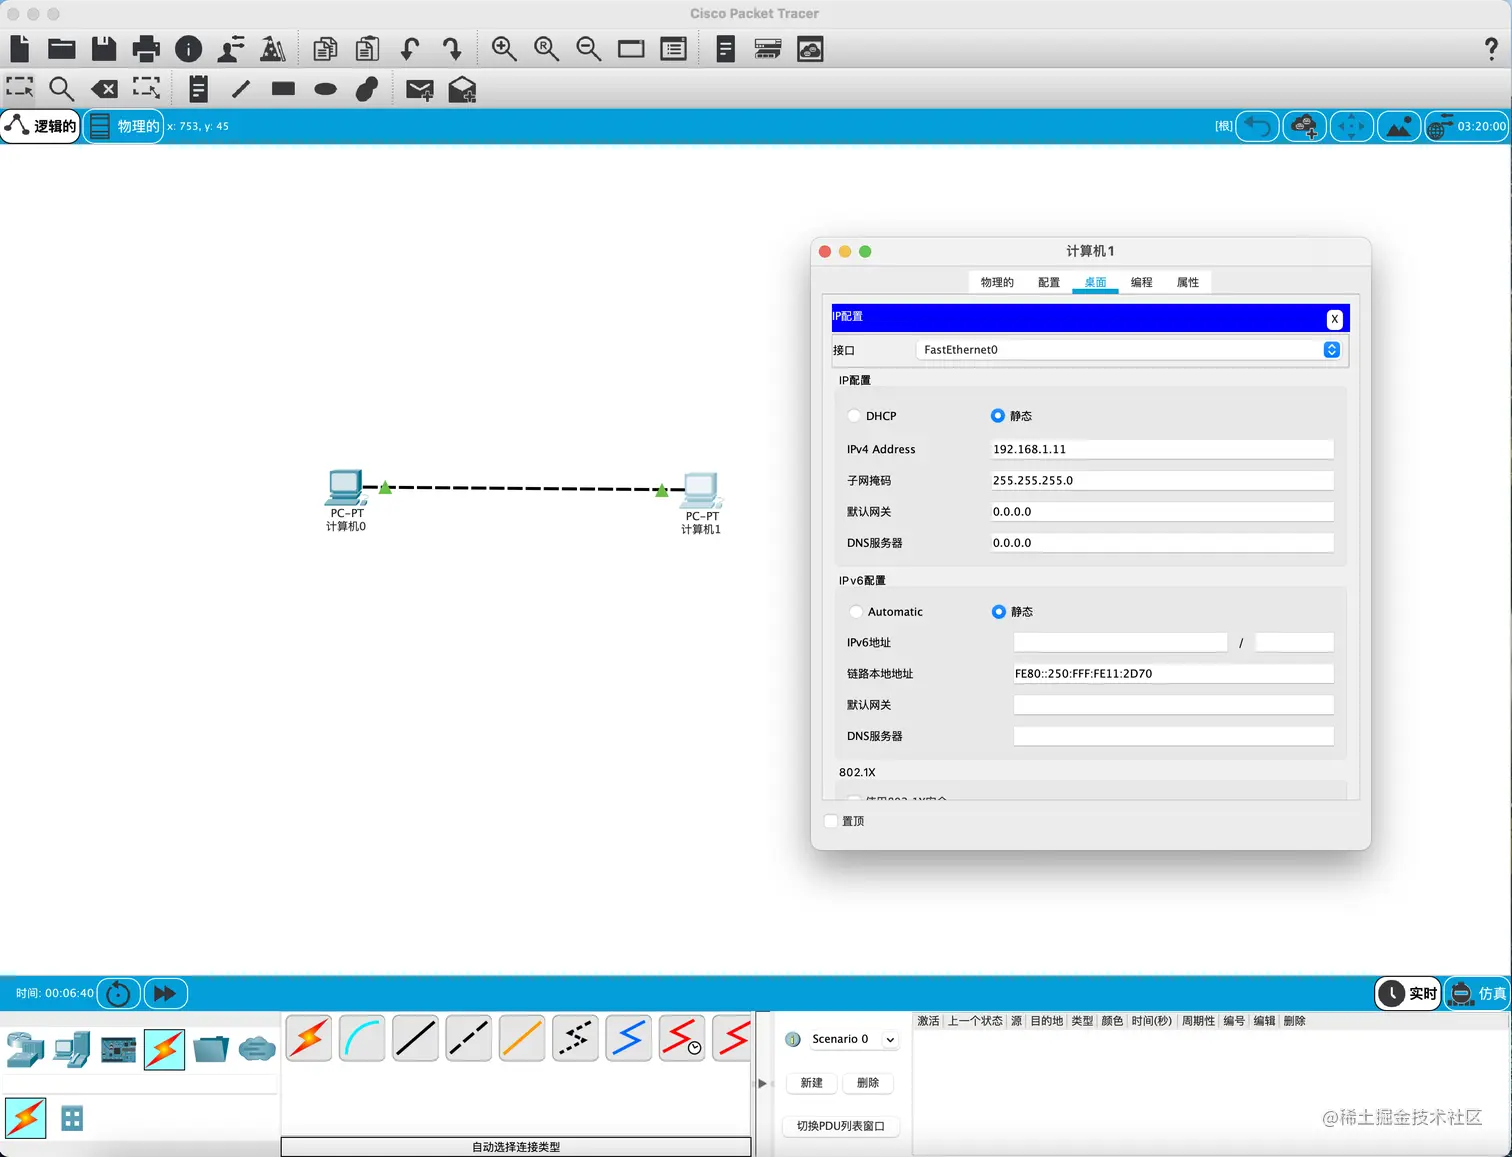Select Multiuser Connection cloud category
Viewport: 1512px width, 1157px height.
click(x=257, y=1049)
